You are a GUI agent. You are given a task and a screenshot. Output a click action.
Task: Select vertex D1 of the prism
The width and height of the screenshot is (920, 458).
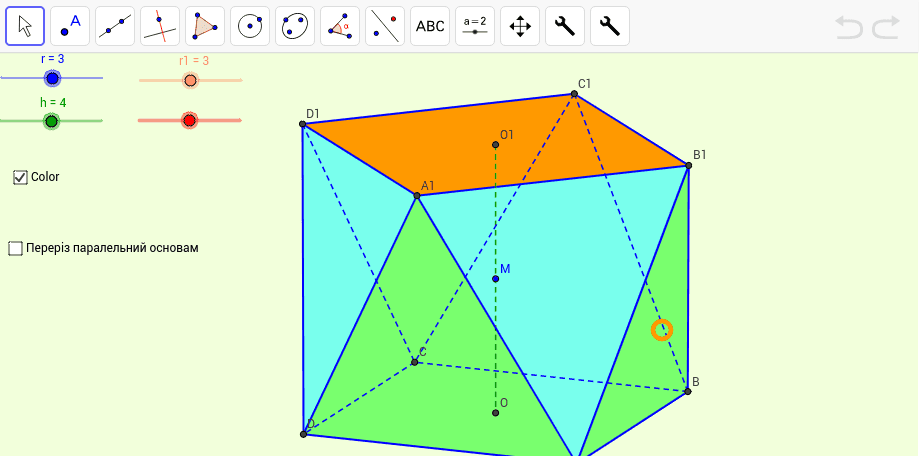[x=303, y=124]
